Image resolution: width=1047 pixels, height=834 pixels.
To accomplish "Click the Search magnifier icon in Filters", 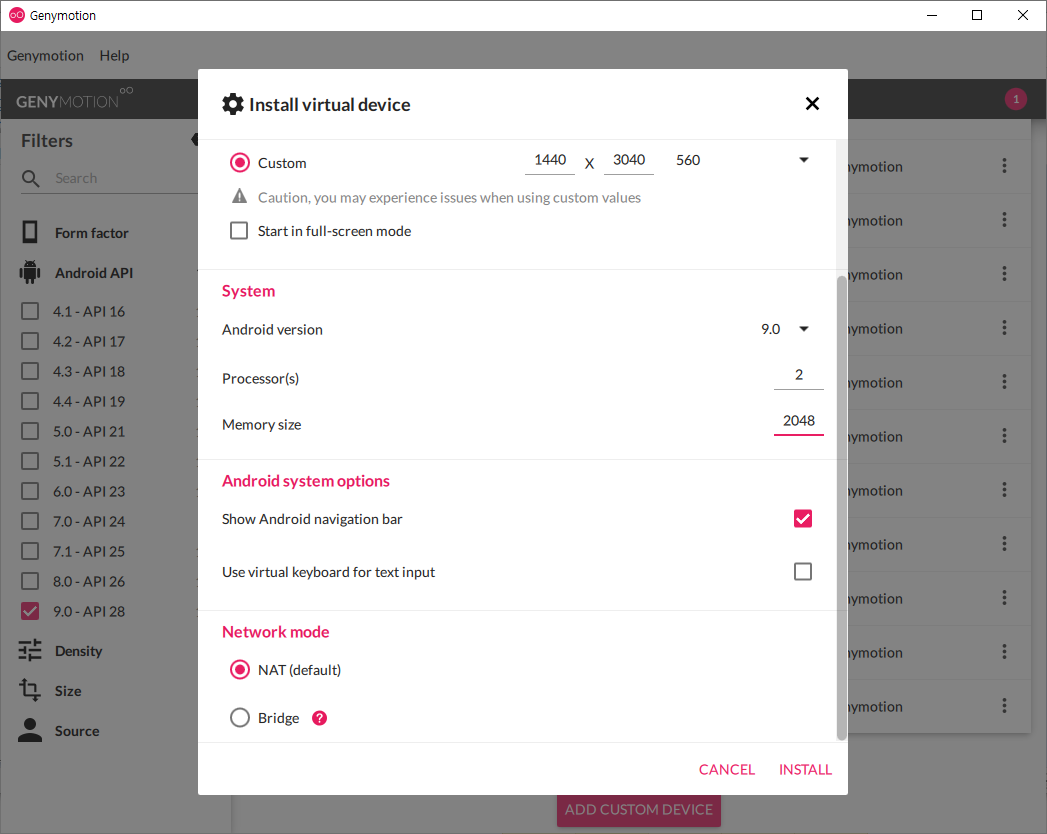I will coord(31,178).
